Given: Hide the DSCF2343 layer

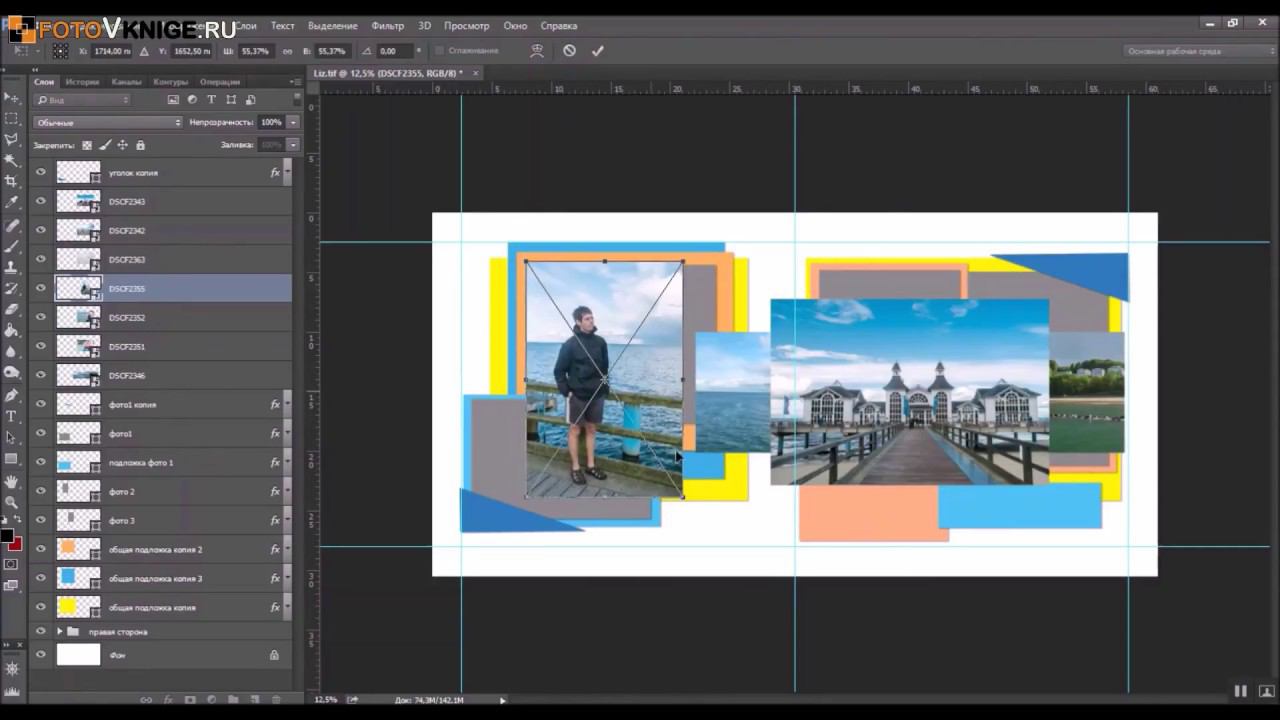Looking at the screenshot, I should coord(41,201).
